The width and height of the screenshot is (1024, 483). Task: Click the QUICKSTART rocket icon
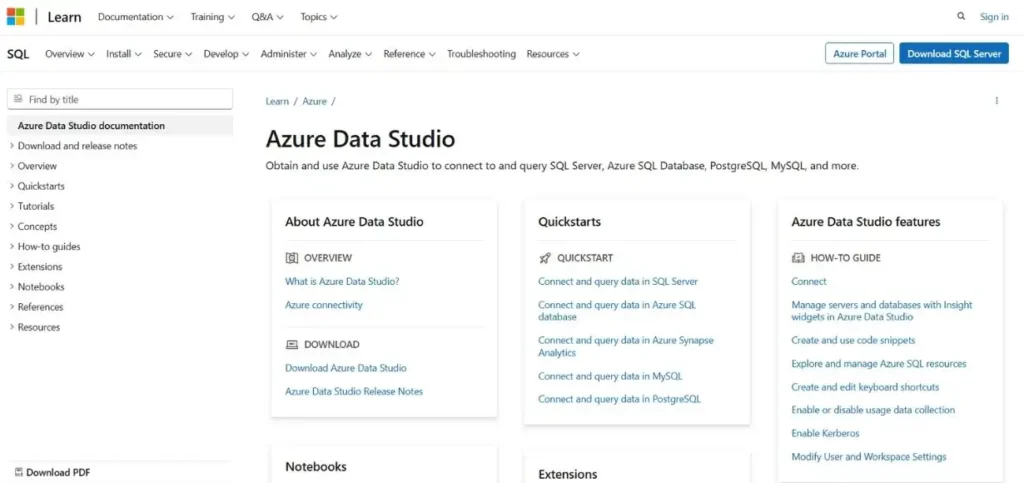545,258
